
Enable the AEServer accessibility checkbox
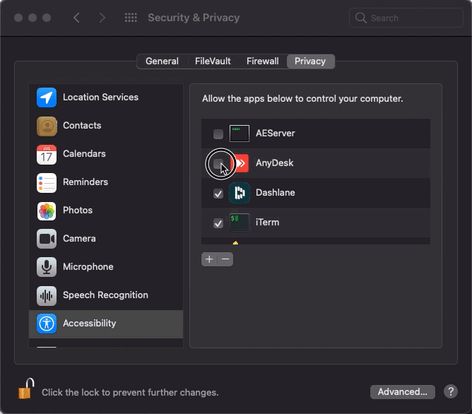tap(218, 134)
